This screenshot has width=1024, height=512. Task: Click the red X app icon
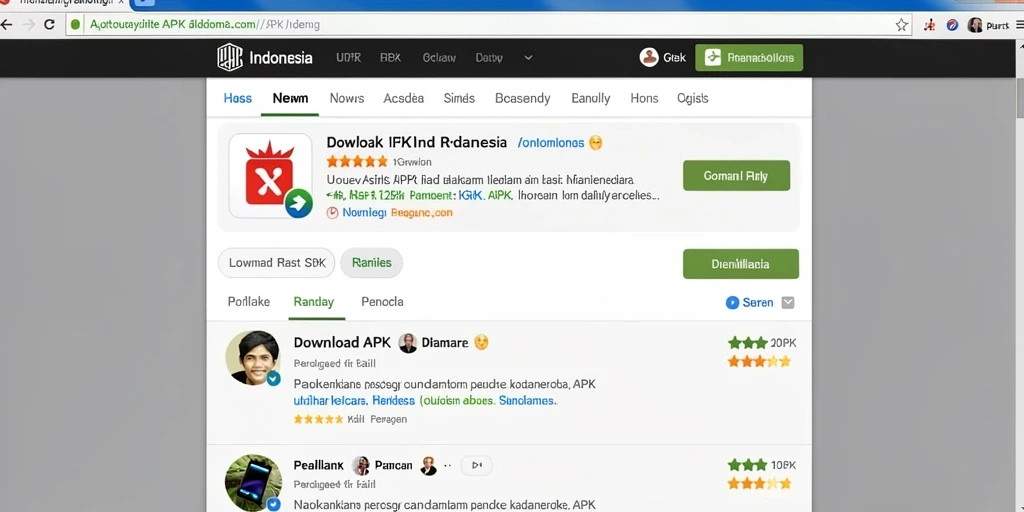click(269, 175)
